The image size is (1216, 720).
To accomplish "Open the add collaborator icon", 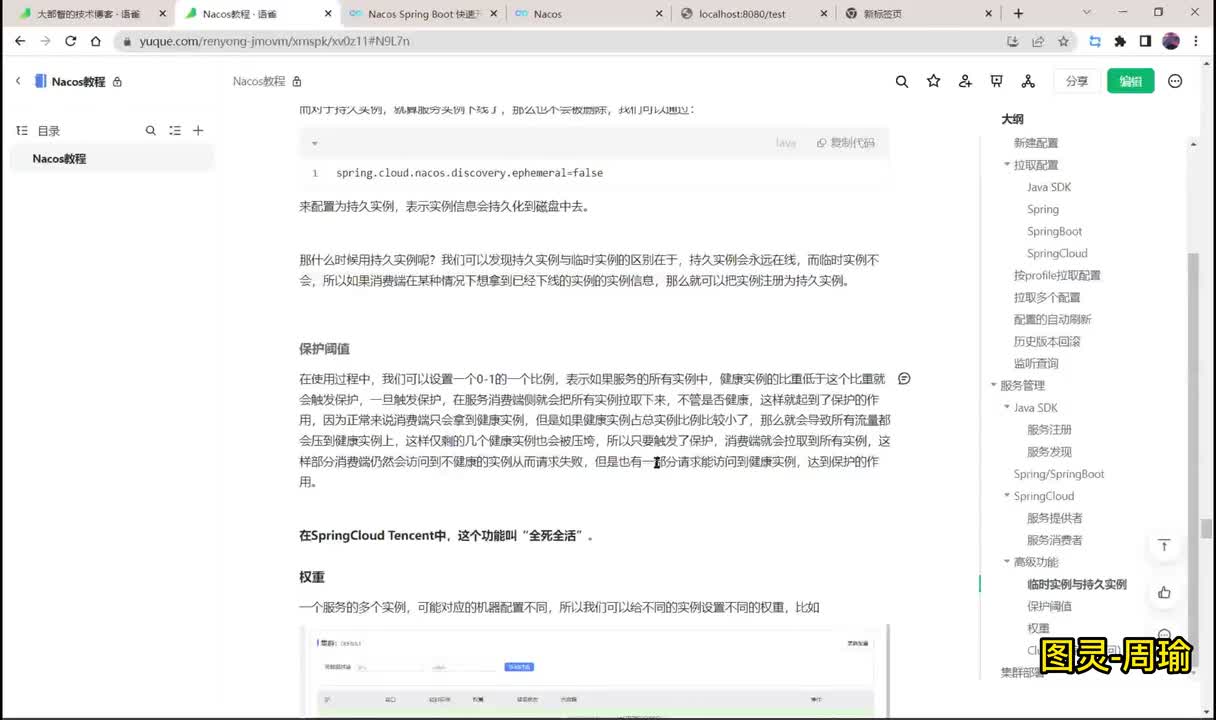I will (x=965, y=81).
